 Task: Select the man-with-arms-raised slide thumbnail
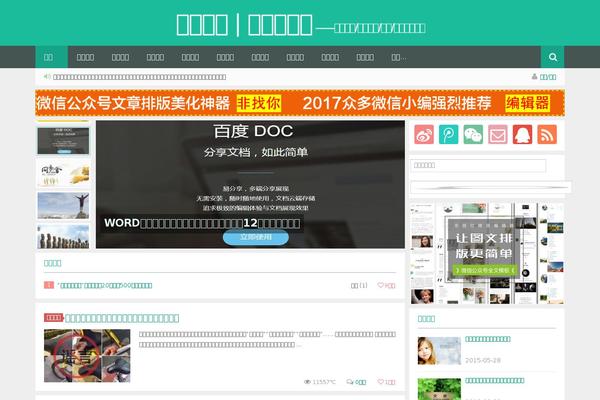point(63,206)
